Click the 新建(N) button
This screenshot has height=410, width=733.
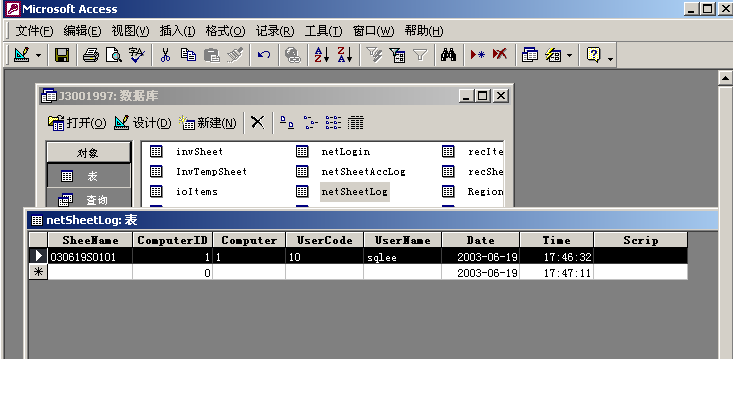tap(208, 123)
